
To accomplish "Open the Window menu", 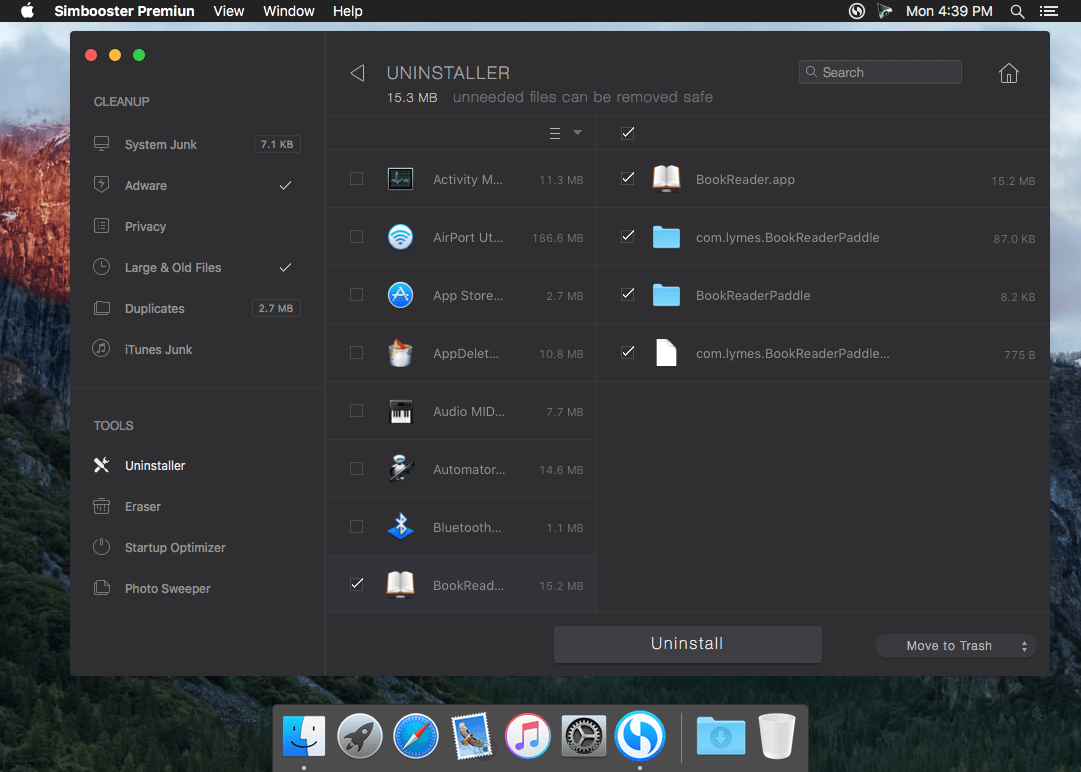I will (x=289, y=11).
